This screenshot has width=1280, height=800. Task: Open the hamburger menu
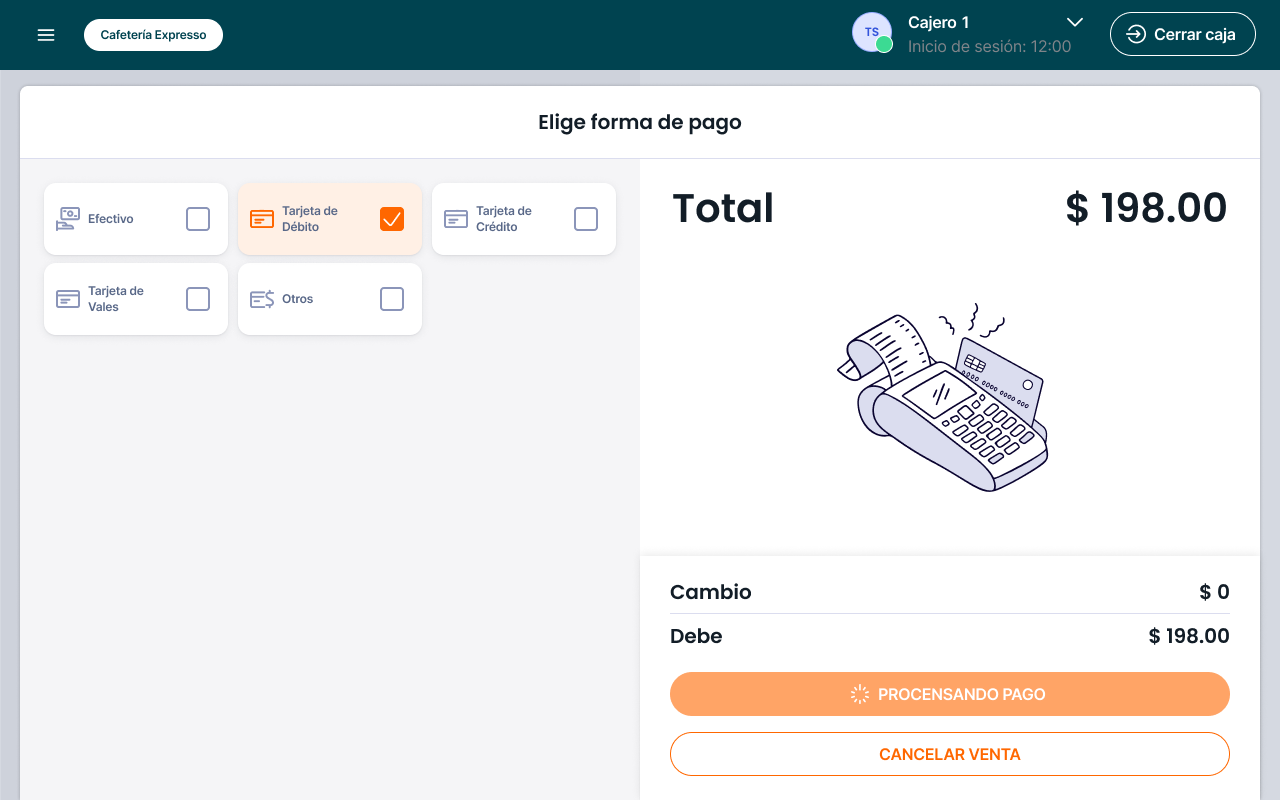[46, 35]
